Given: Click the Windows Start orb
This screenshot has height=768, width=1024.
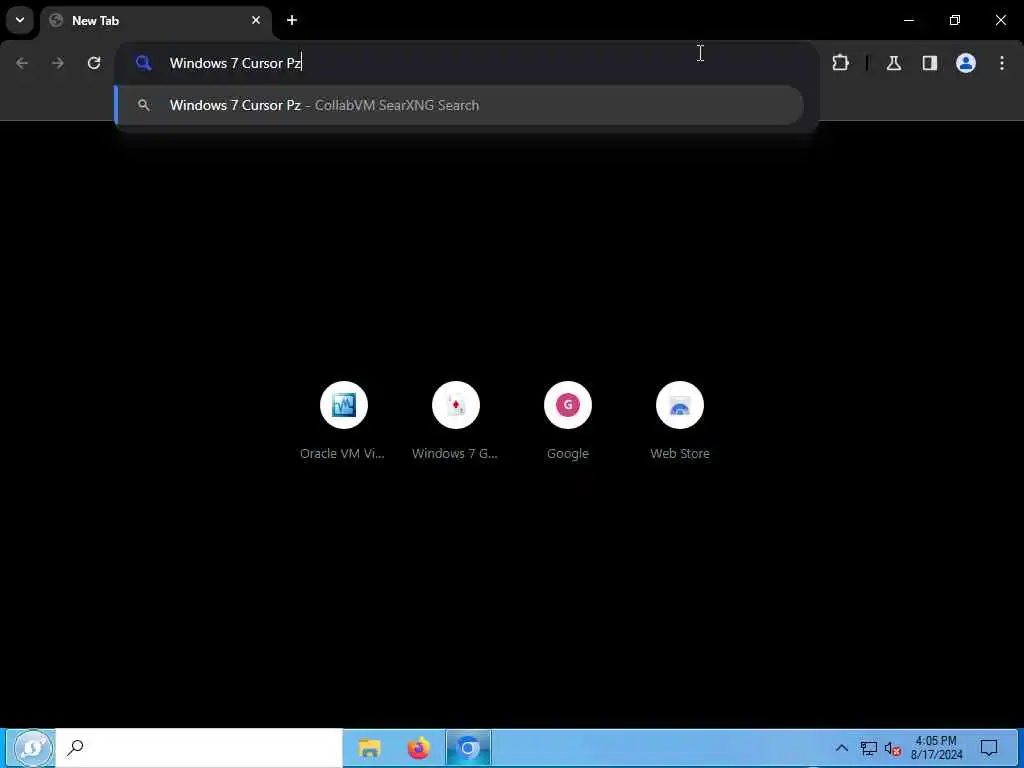Looking at the screenshot, I should [32, 748].
